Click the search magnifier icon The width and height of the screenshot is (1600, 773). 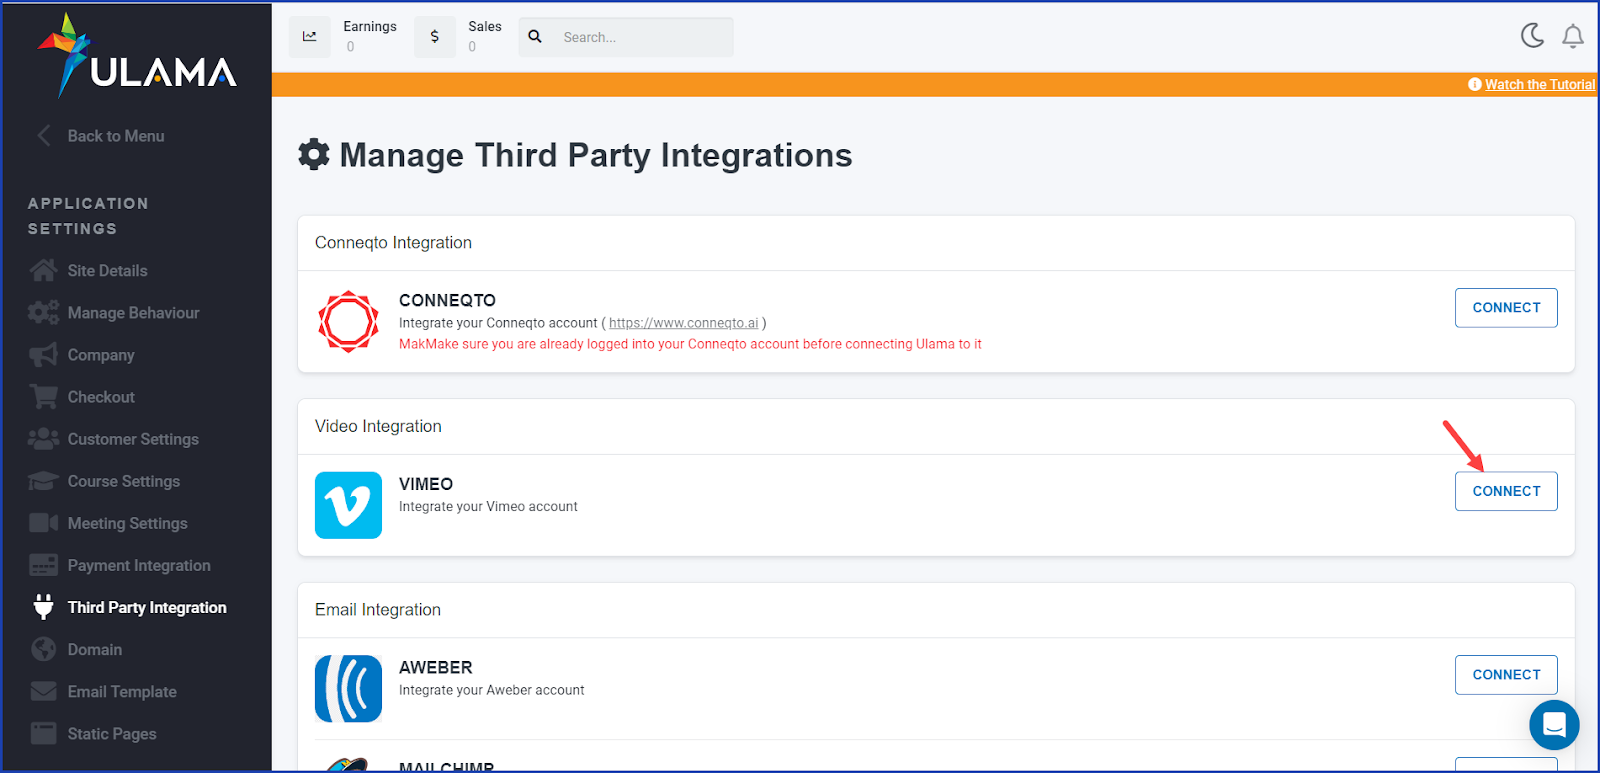535,36
